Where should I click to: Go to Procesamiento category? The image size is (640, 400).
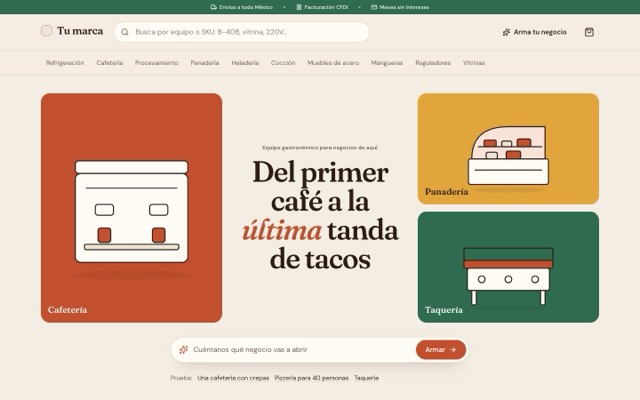click(x=157, y=62)
